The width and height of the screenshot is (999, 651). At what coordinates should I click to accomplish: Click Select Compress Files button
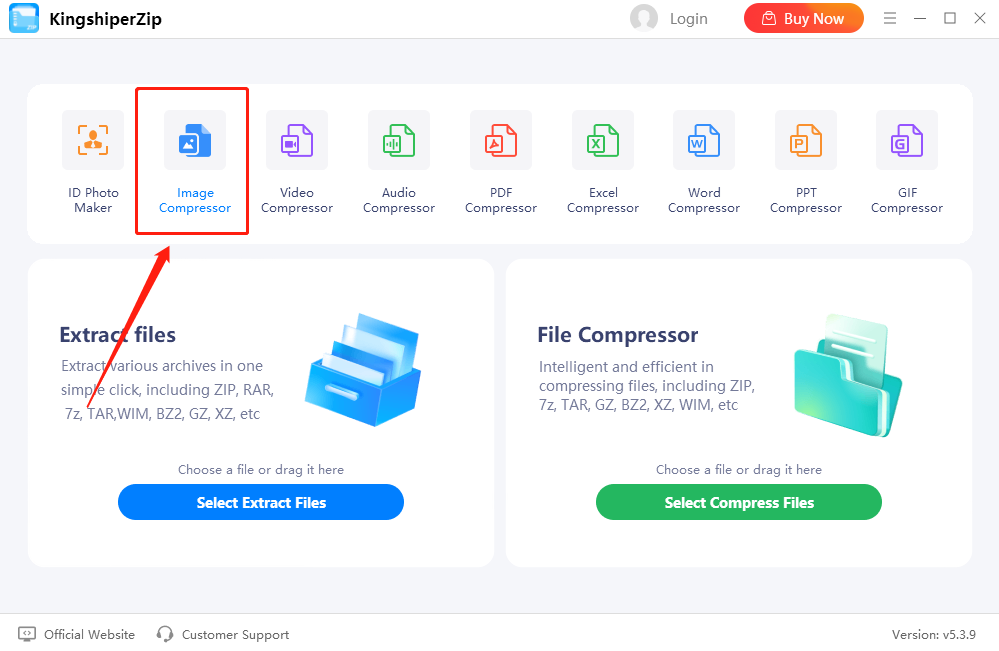[739, 502]
